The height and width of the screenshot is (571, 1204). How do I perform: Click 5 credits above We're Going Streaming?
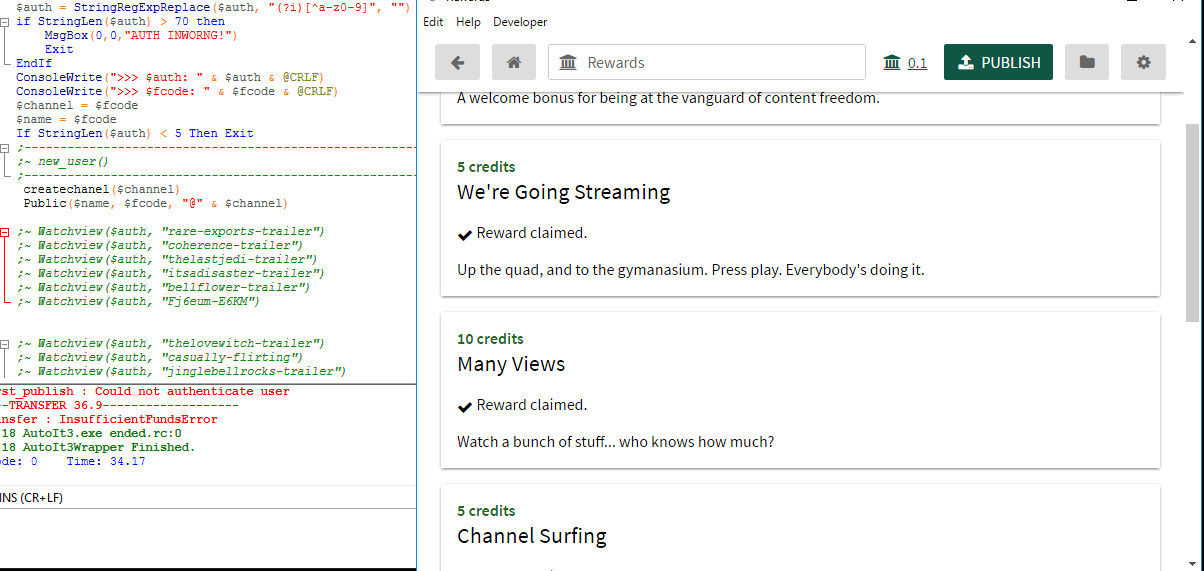[x=486, y=167]
